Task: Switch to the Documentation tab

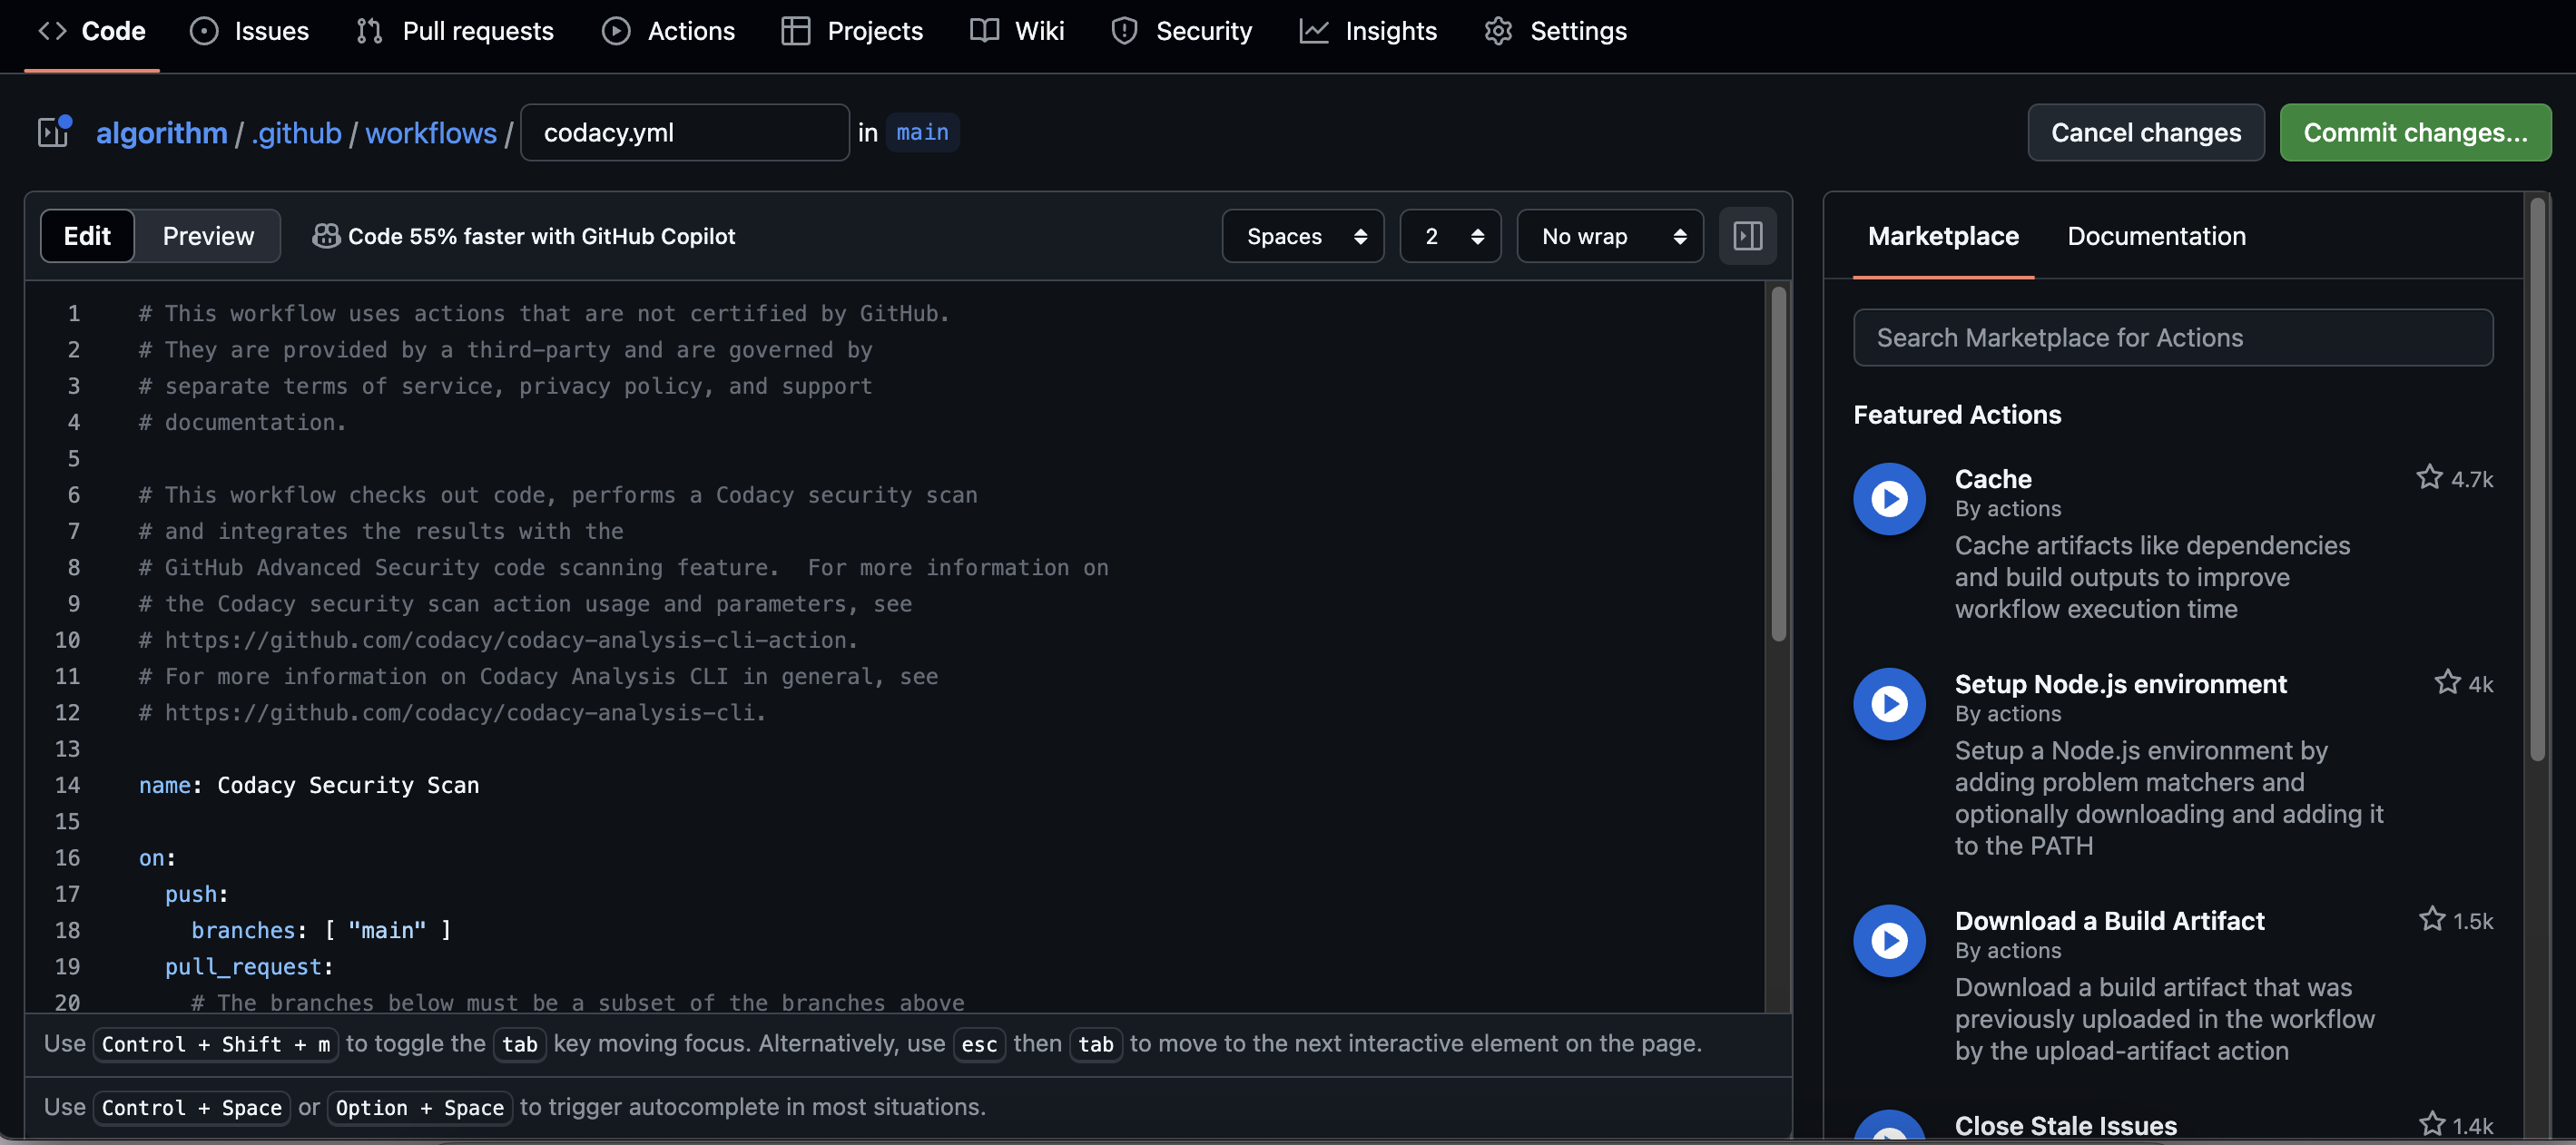Action: coord(2155,236)
